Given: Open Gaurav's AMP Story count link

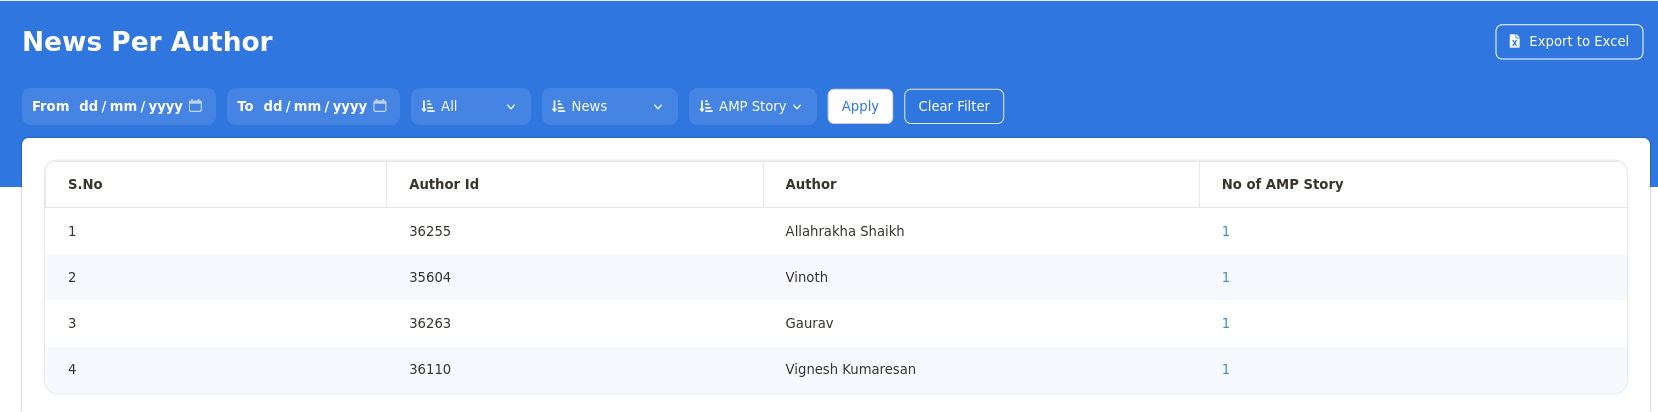Looking at the screenshot, I should (1225, 323).
